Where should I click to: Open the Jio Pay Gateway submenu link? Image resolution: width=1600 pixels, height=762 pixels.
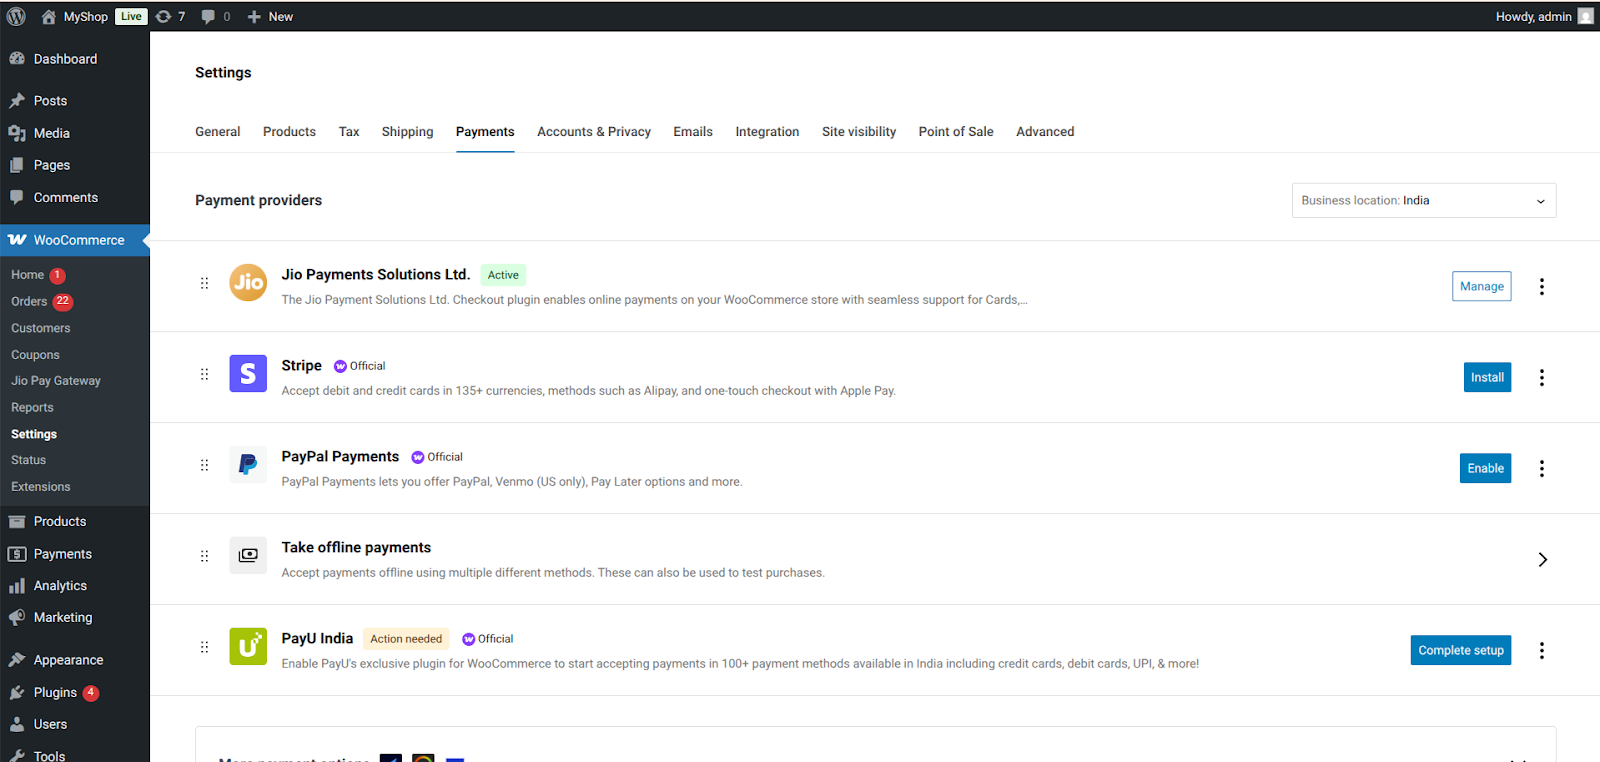coord(56,381)
